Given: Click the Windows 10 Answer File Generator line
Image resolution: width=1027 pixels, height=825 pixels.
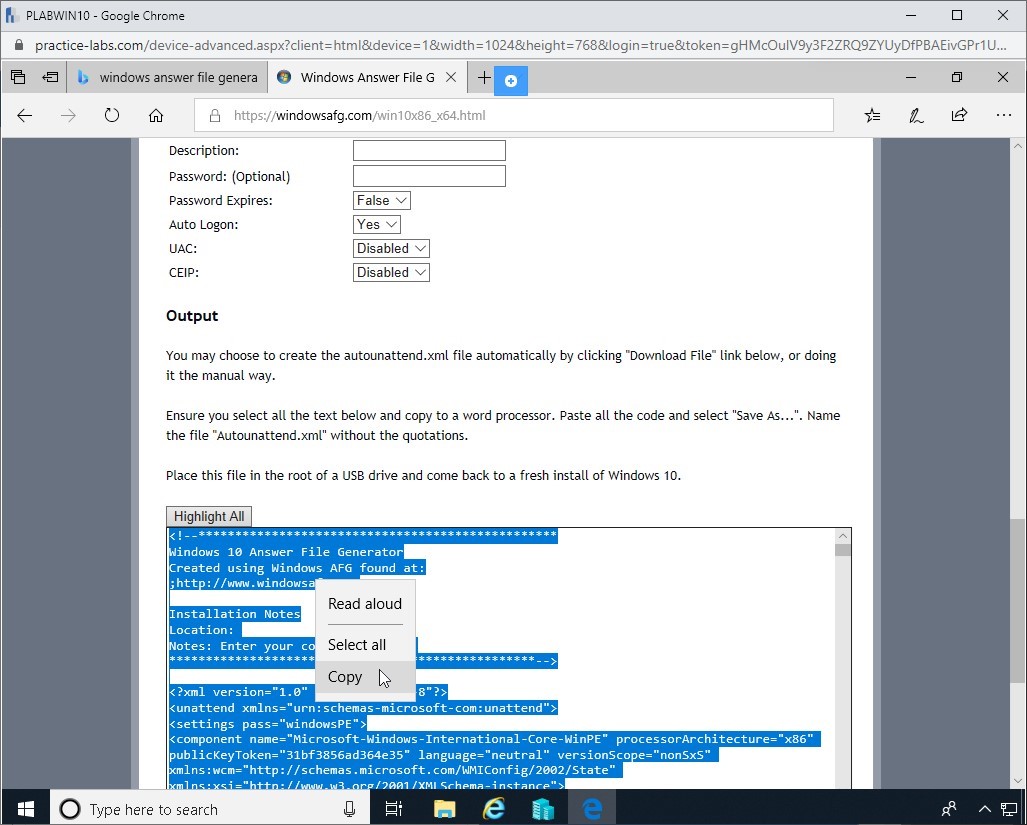Looking at the screenshot, I should [286, 552].
